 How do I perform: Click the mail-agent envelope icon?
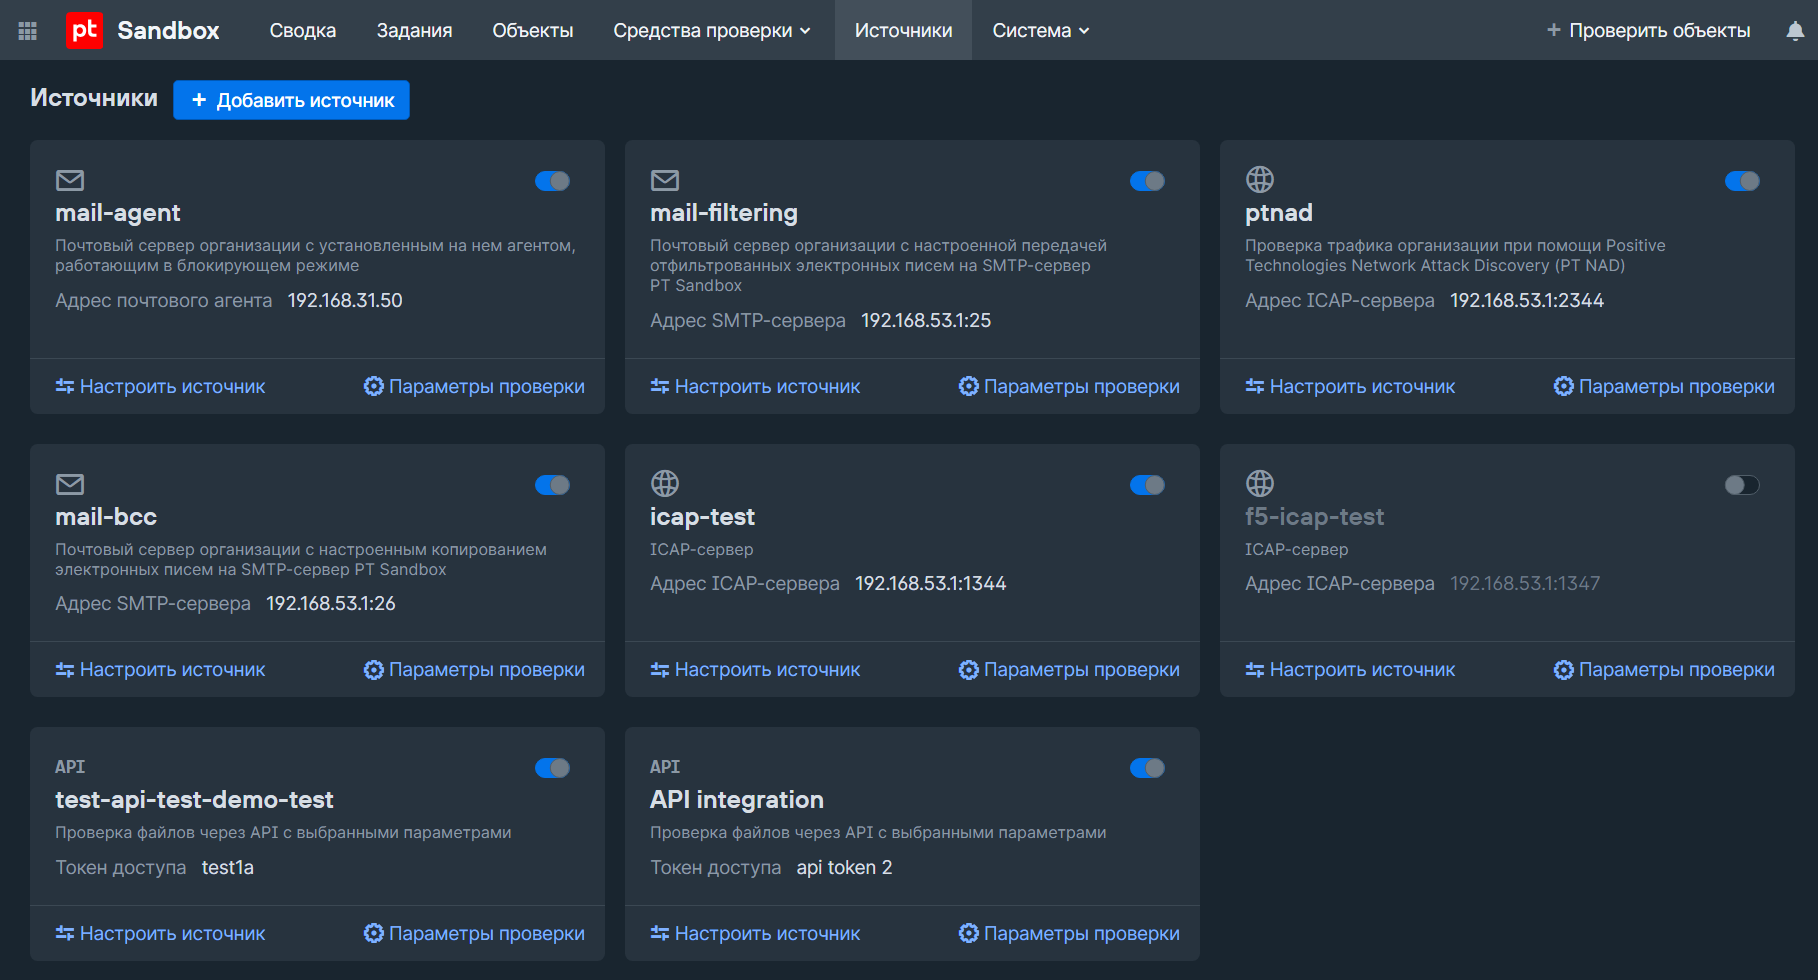(70, 180)
